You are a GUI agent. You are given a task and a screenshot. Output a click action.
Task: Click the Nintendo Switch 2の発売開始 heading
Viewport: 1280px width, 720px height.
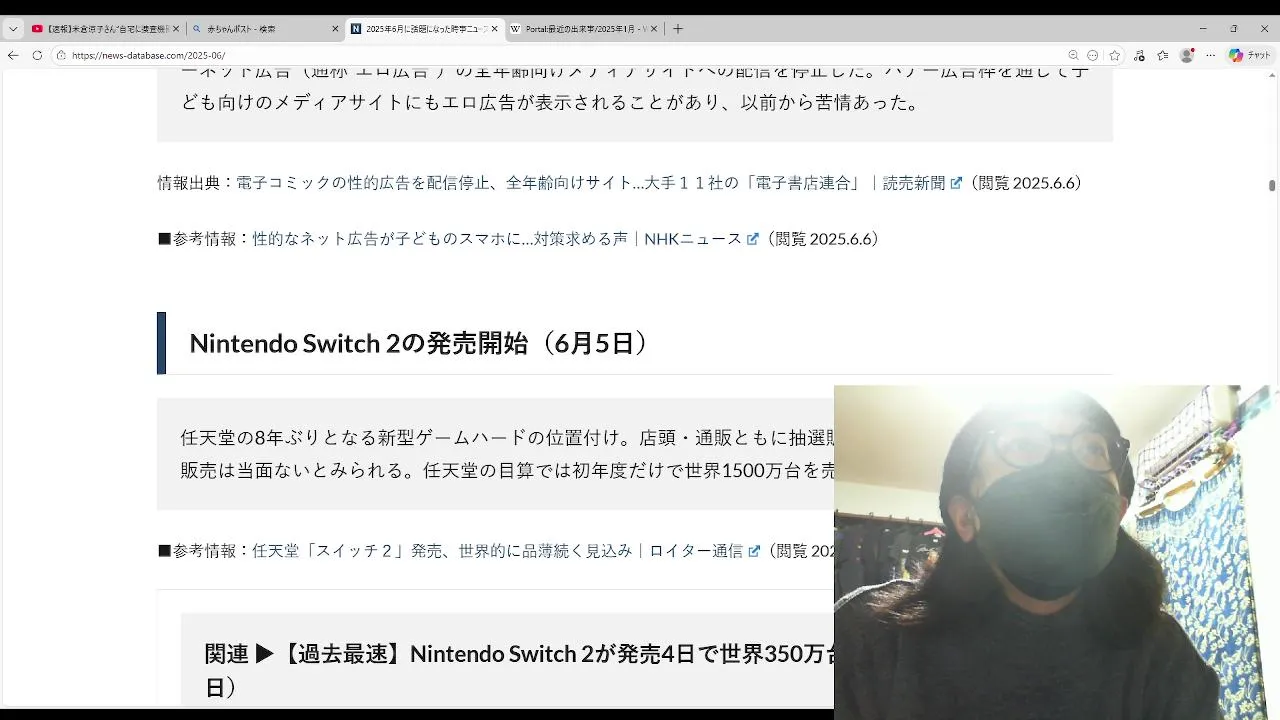coord(422,343)
